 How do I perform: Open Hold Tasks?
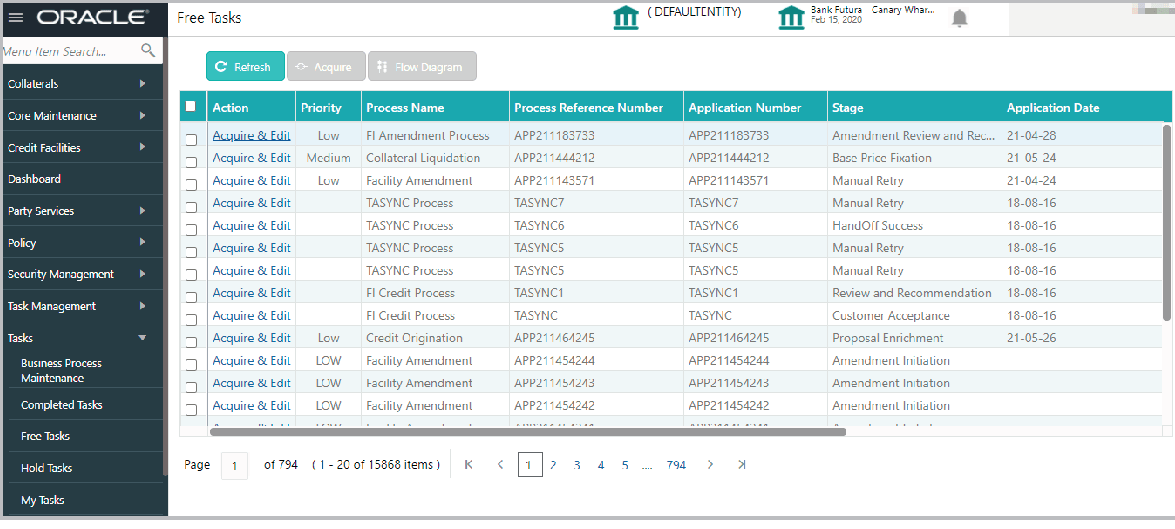coord(46,468)
